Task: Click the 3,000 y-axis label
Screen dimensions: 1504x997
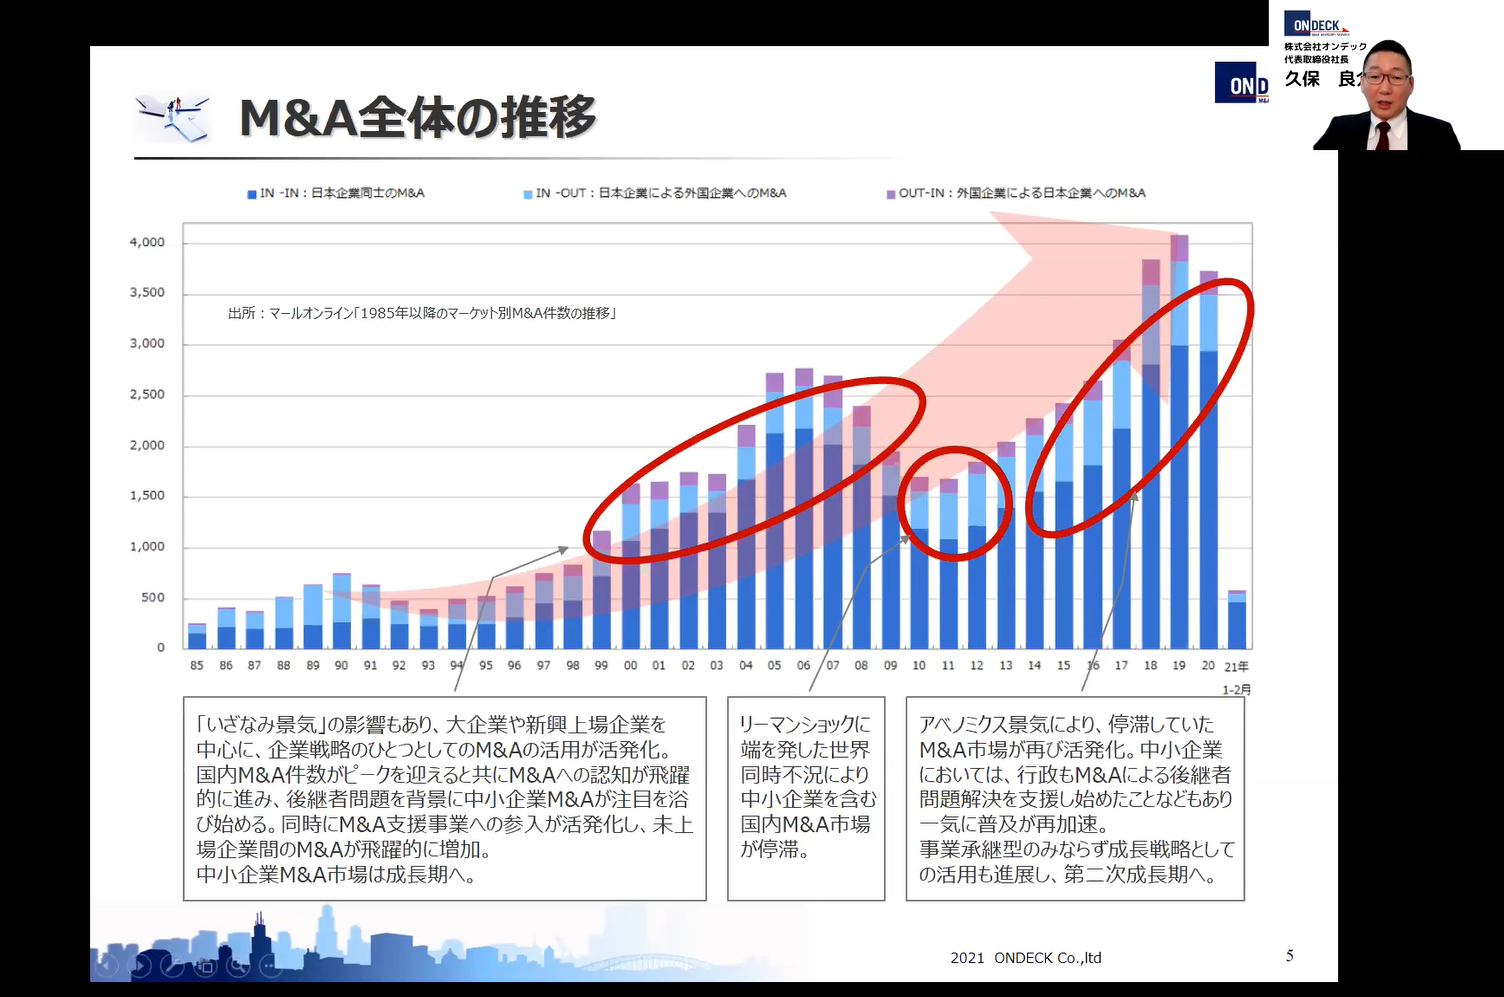Action: tap(147, 343)
